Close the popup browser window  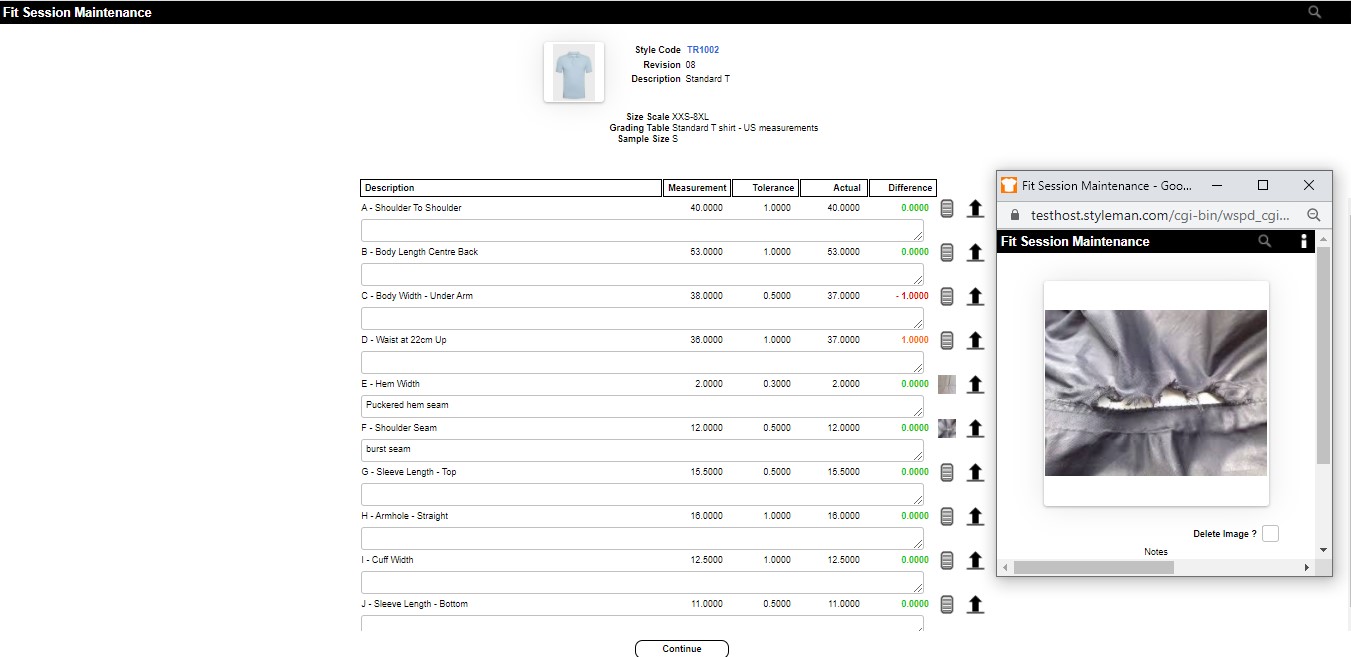1309,185
